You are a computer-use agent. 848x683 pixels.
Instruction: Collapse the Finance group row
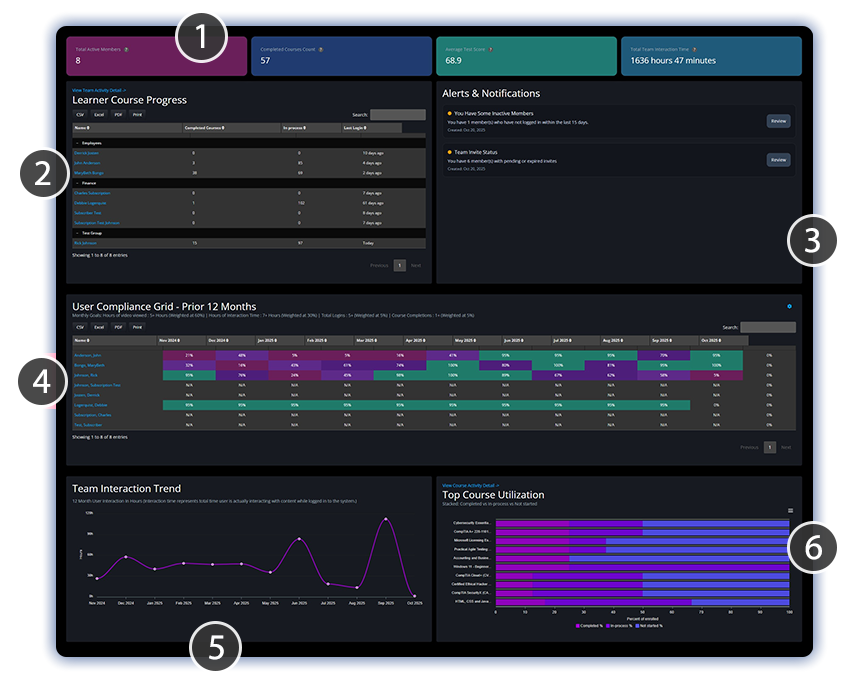(77, 183)
